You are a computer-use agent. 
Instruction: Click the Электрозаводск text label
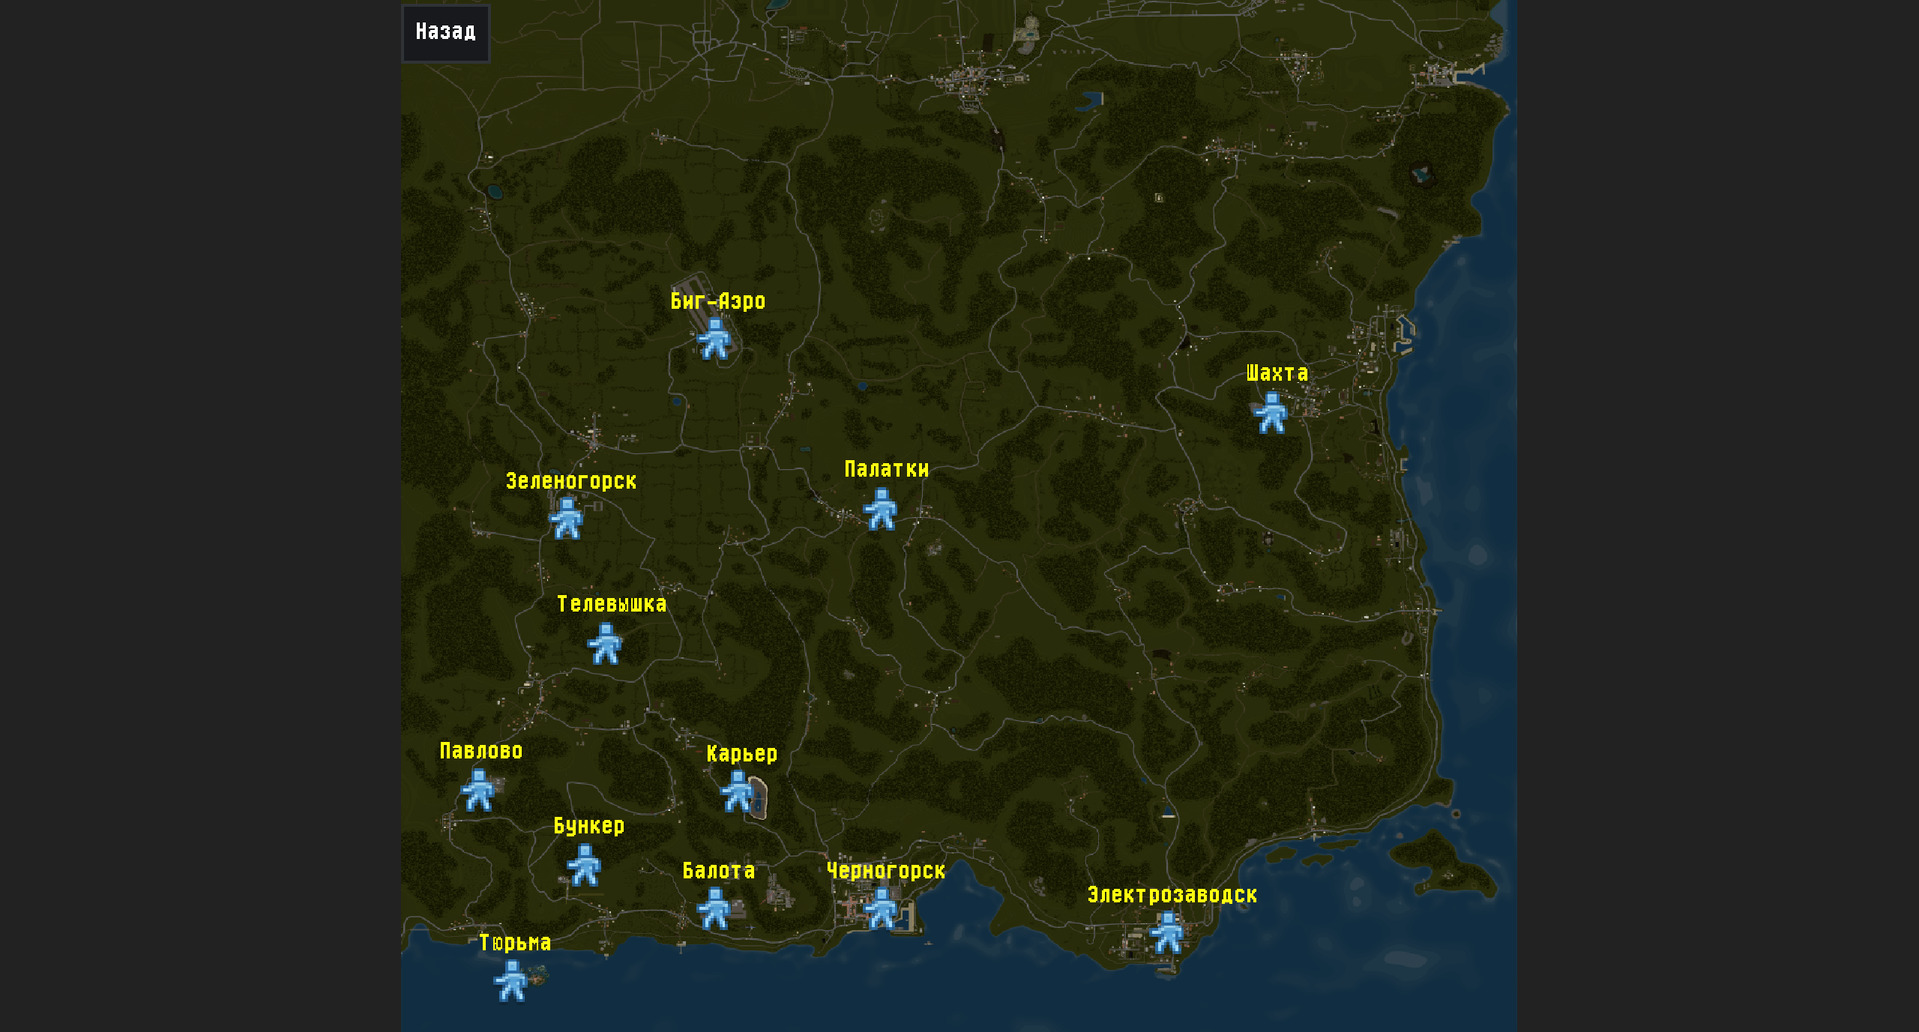pos(1172,895)
